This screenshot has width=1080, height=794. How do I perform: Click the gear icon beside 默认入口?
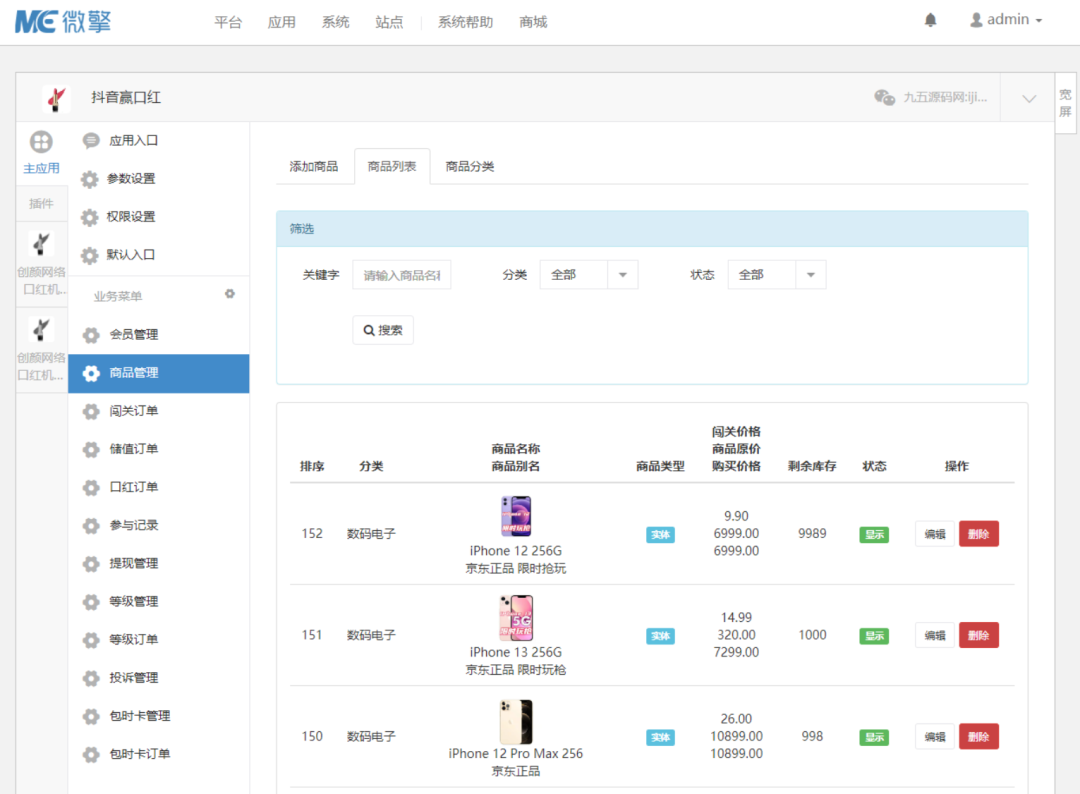[x=90, y=255]
